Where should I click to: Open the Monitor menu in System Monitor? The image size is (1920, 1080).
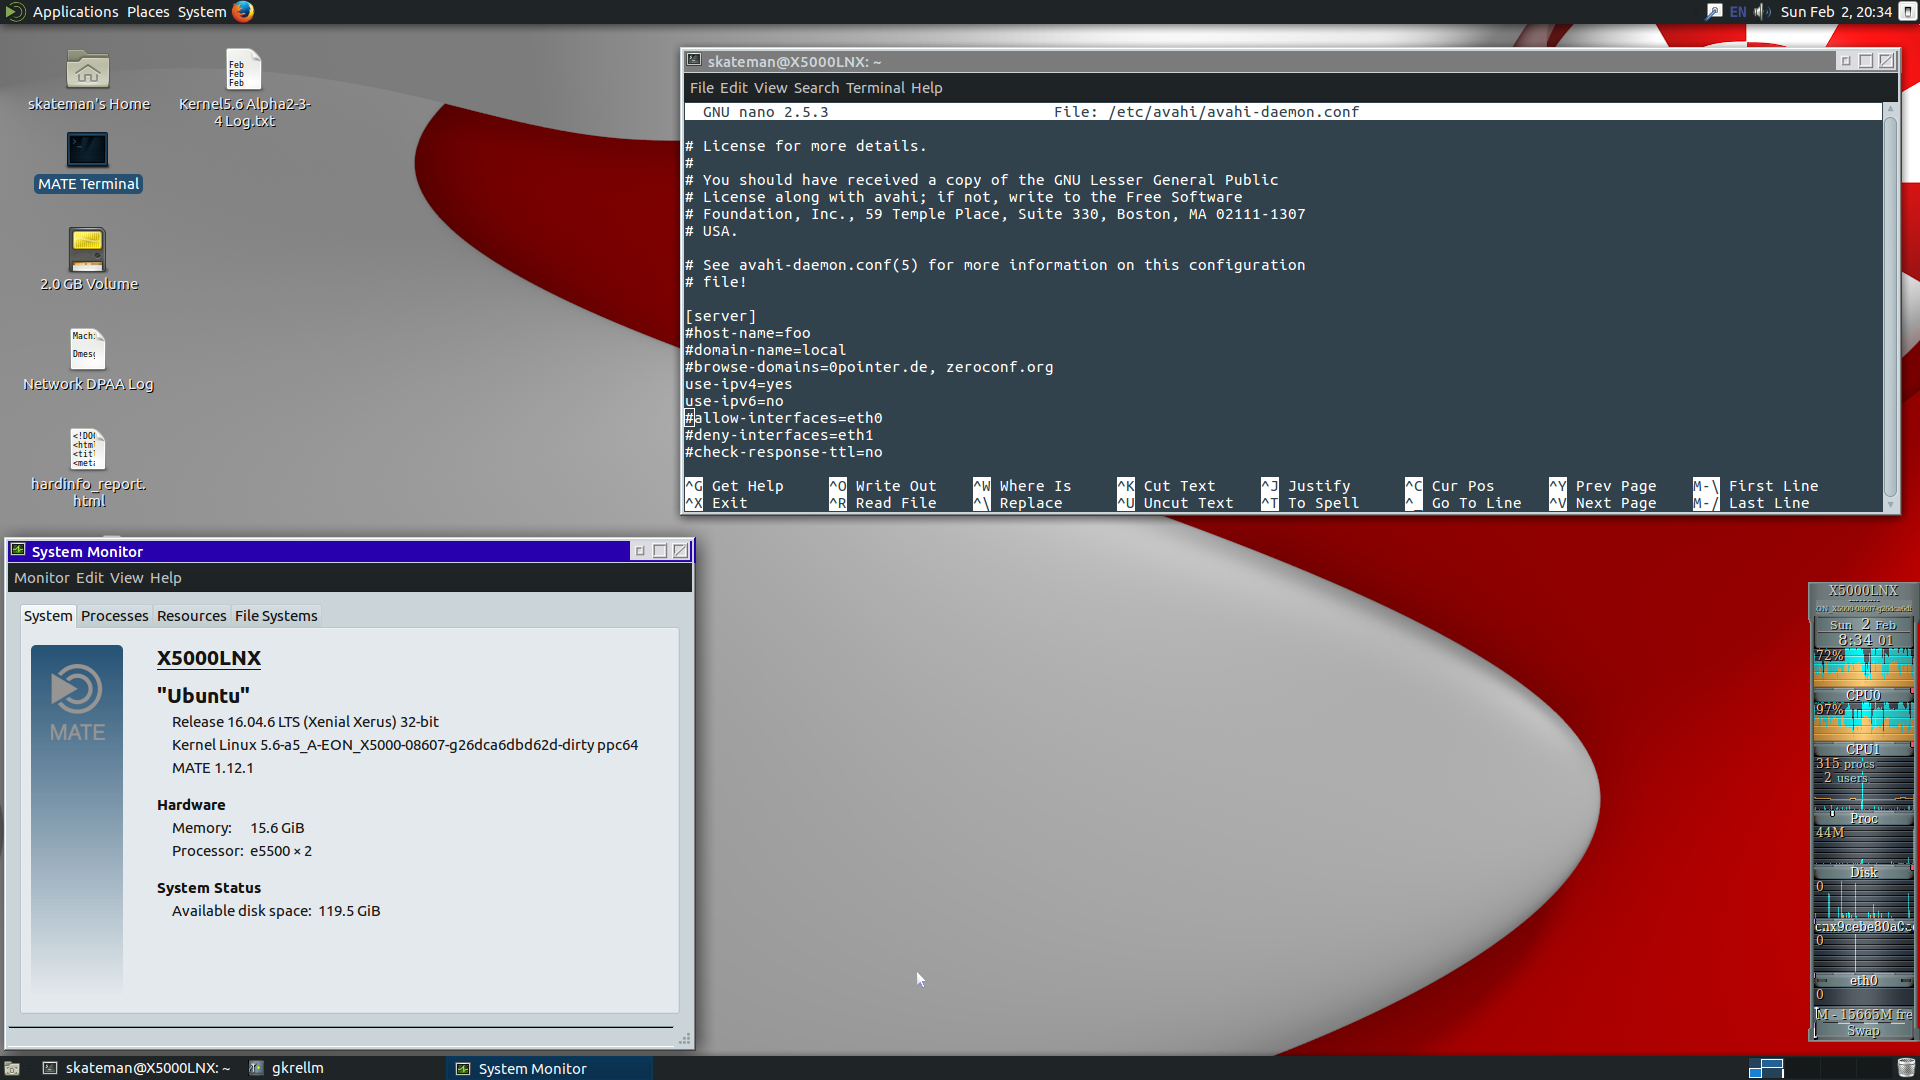click(x=42, y=578)
